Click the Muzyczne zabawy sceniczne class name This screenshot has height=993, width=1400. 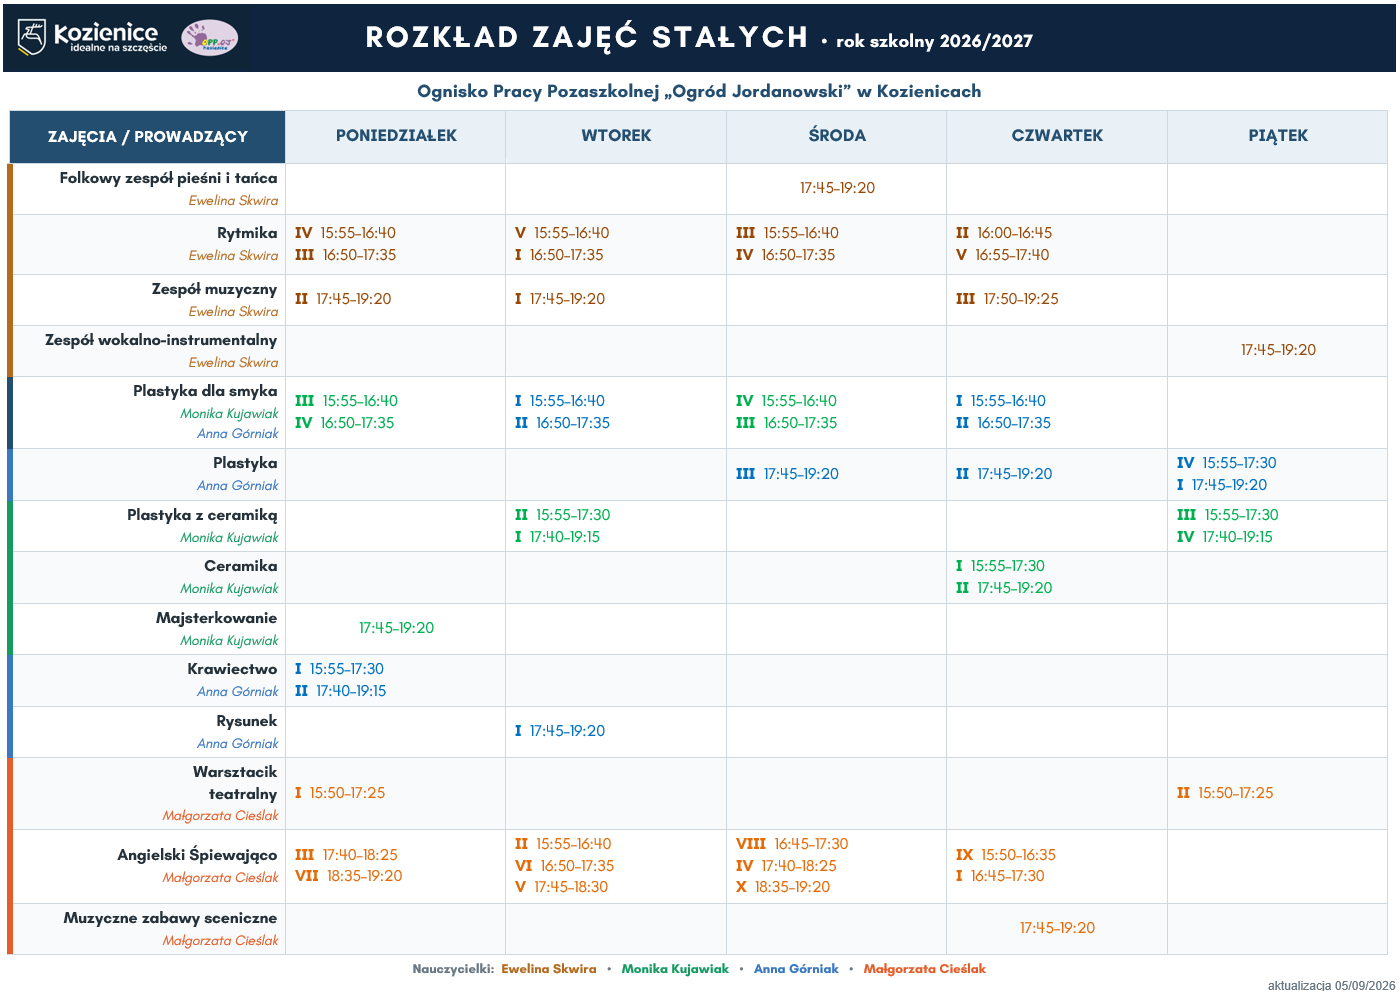click(170, 918)
